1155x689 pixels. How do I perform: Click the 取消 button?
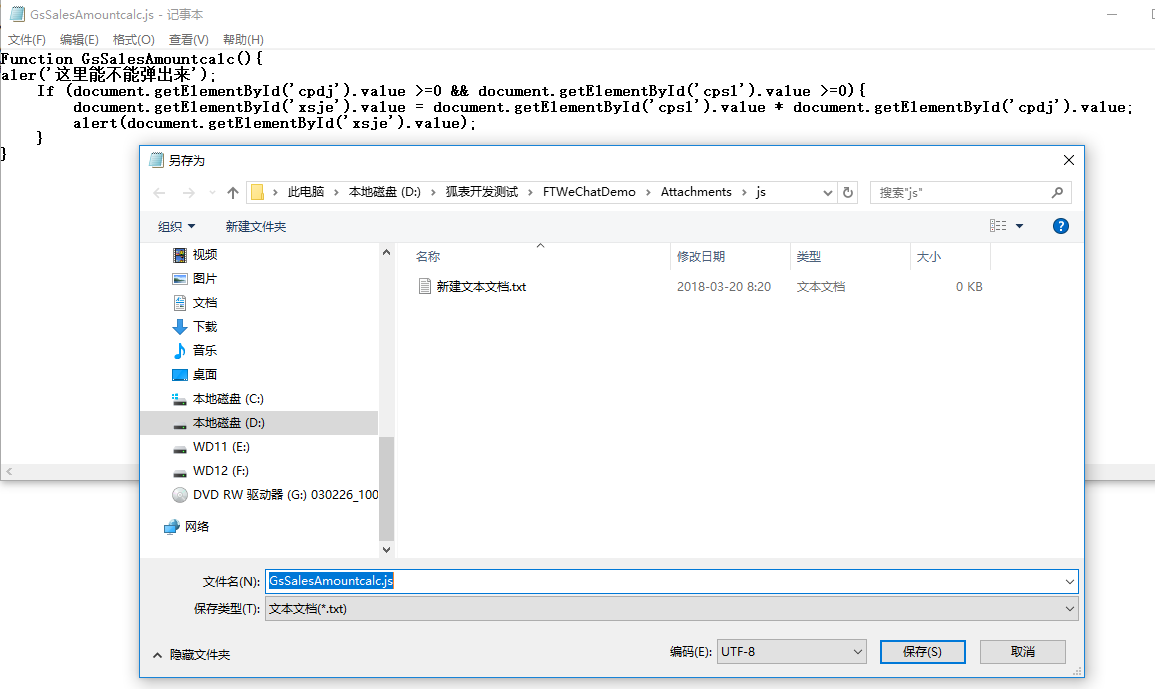click(1022, 652)
